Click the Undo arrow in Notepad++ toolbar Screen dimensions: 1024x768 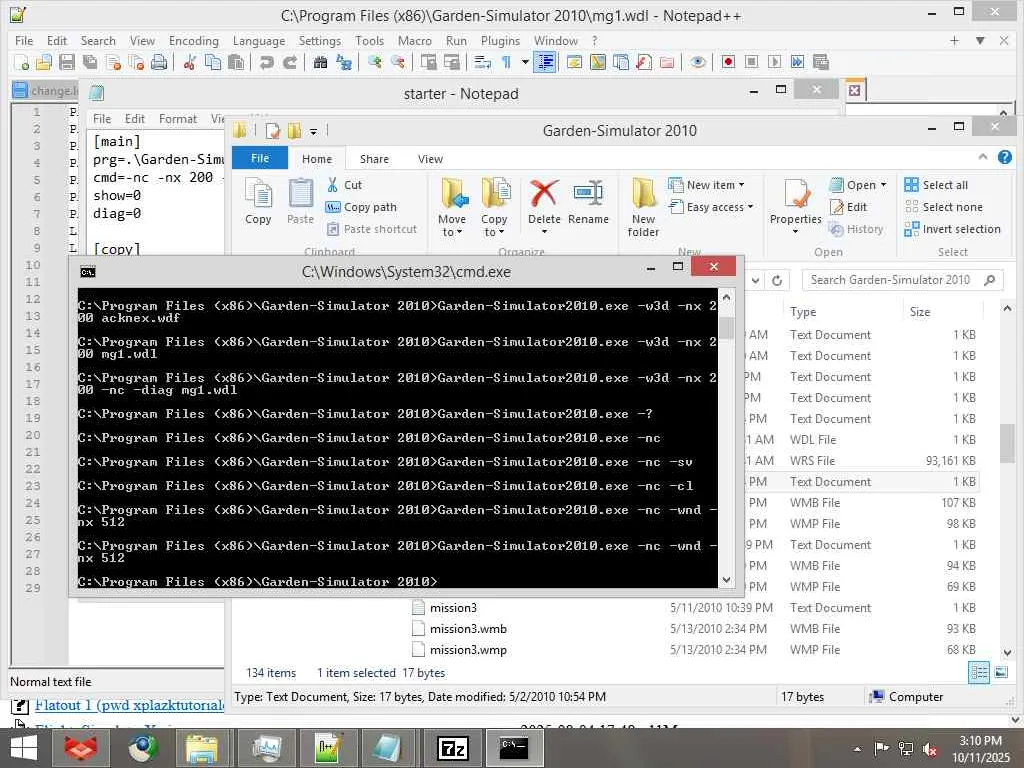click(266, 62)
